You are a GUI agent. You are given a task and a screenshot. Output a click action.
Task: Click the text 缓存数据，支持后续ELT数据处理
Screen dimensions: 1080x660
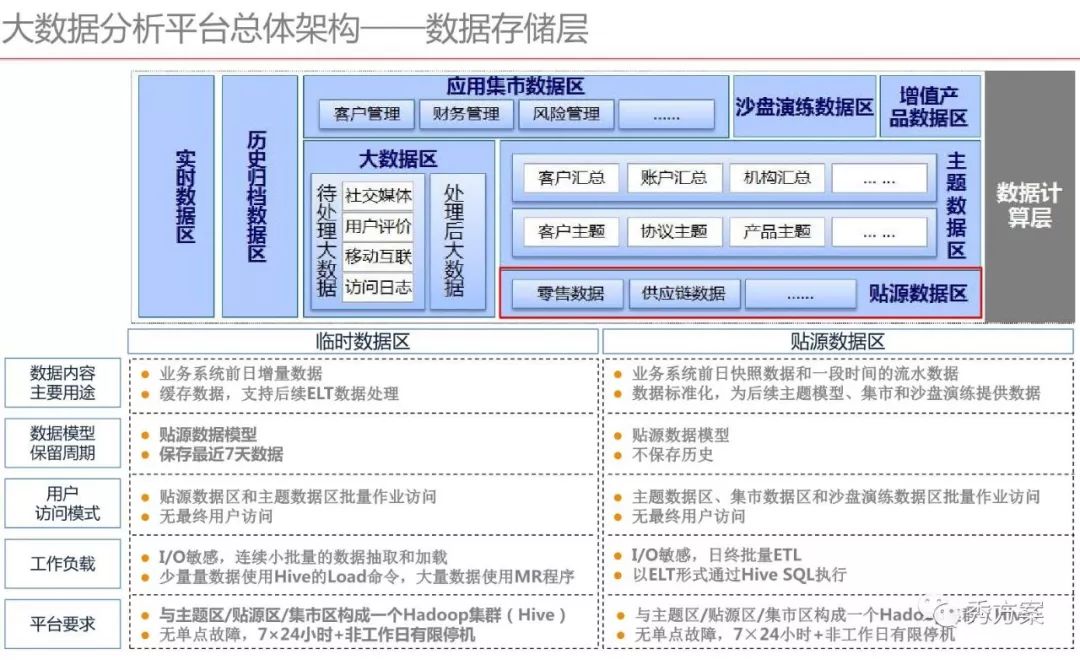pos(279,394)
